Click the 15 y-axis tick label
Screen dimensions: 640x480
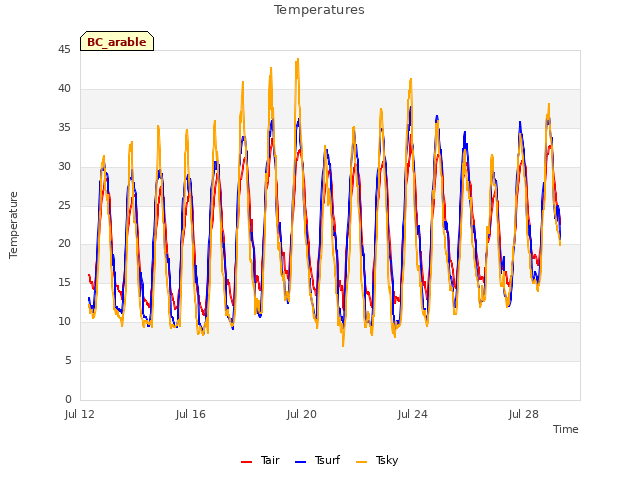pyautogui.click(x=64, y=282)
